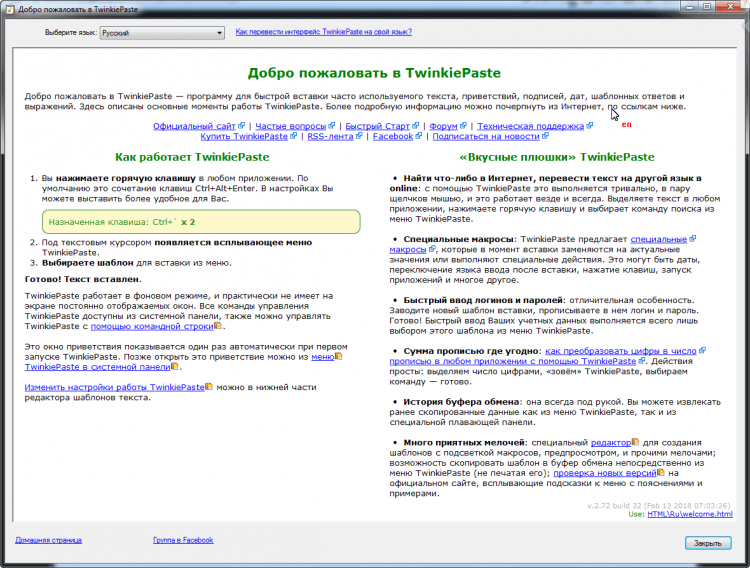This screenshot has height=568, width=750.
Task: Open the меню link in welcome paragraph
Action: (323, 357)
